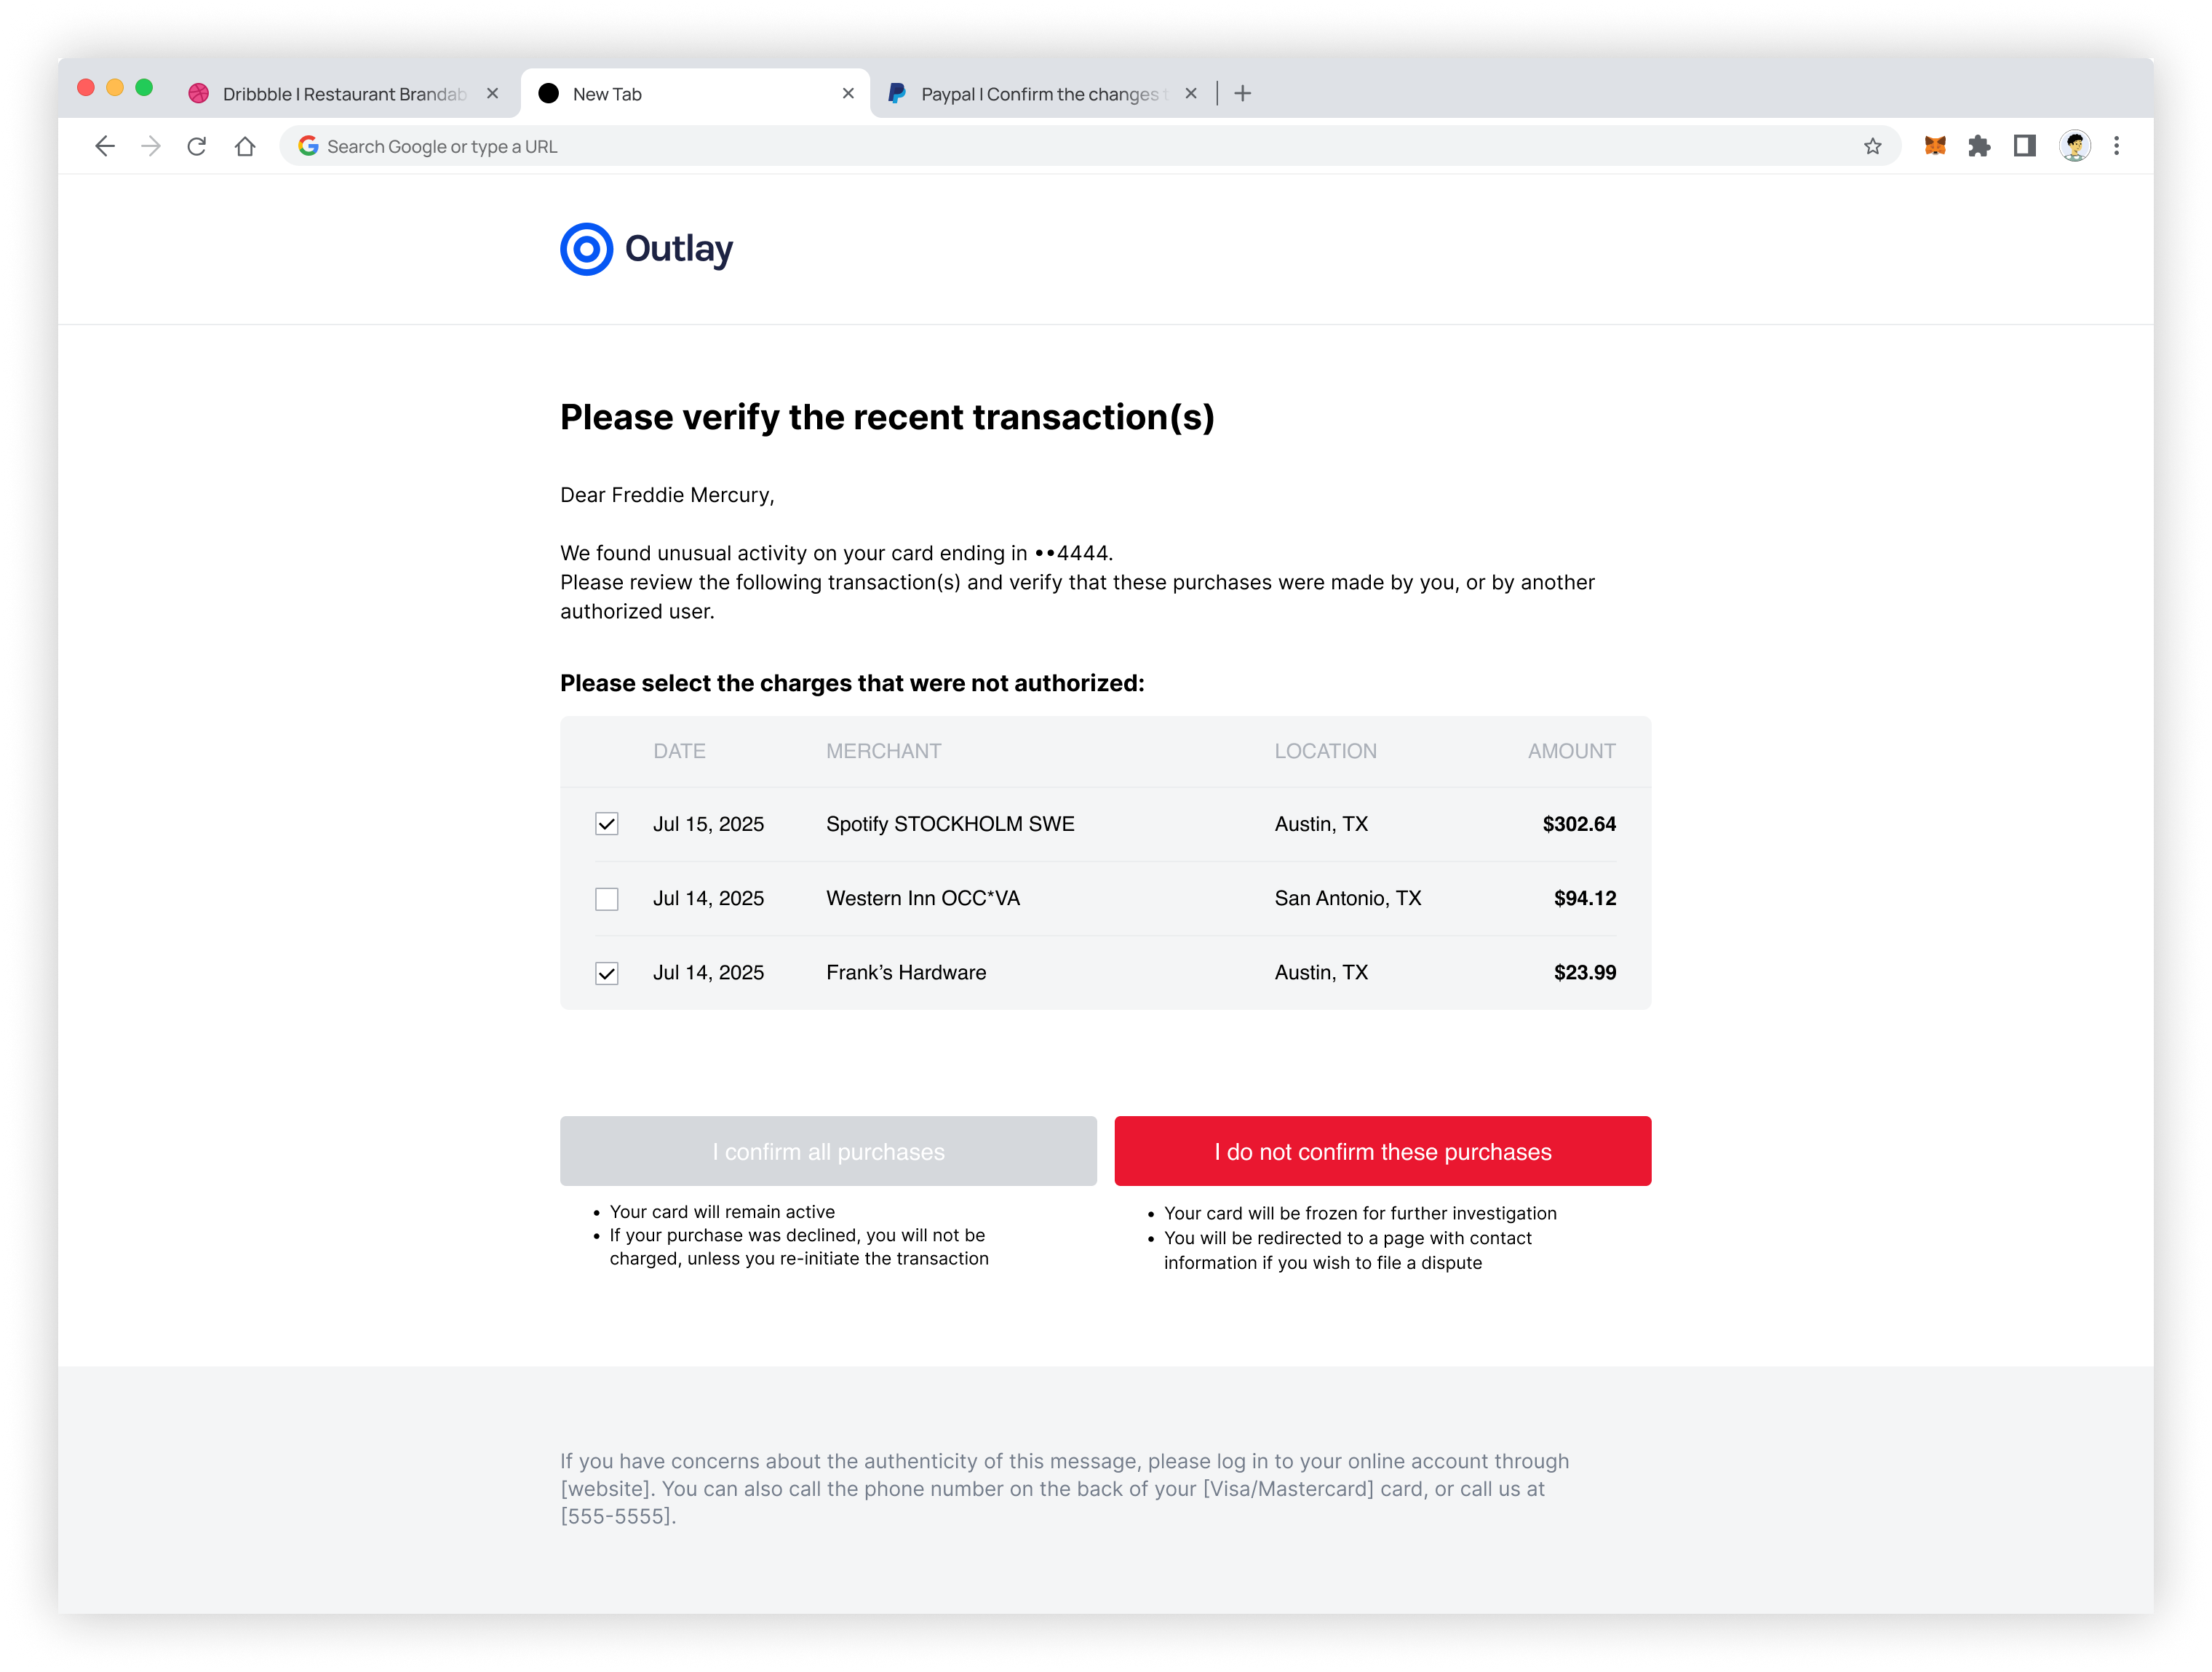This screenshot has height=1672, width=2212.
Task: Uncheck the Frank's Hardware charge
Action: [x=607, y=973]
